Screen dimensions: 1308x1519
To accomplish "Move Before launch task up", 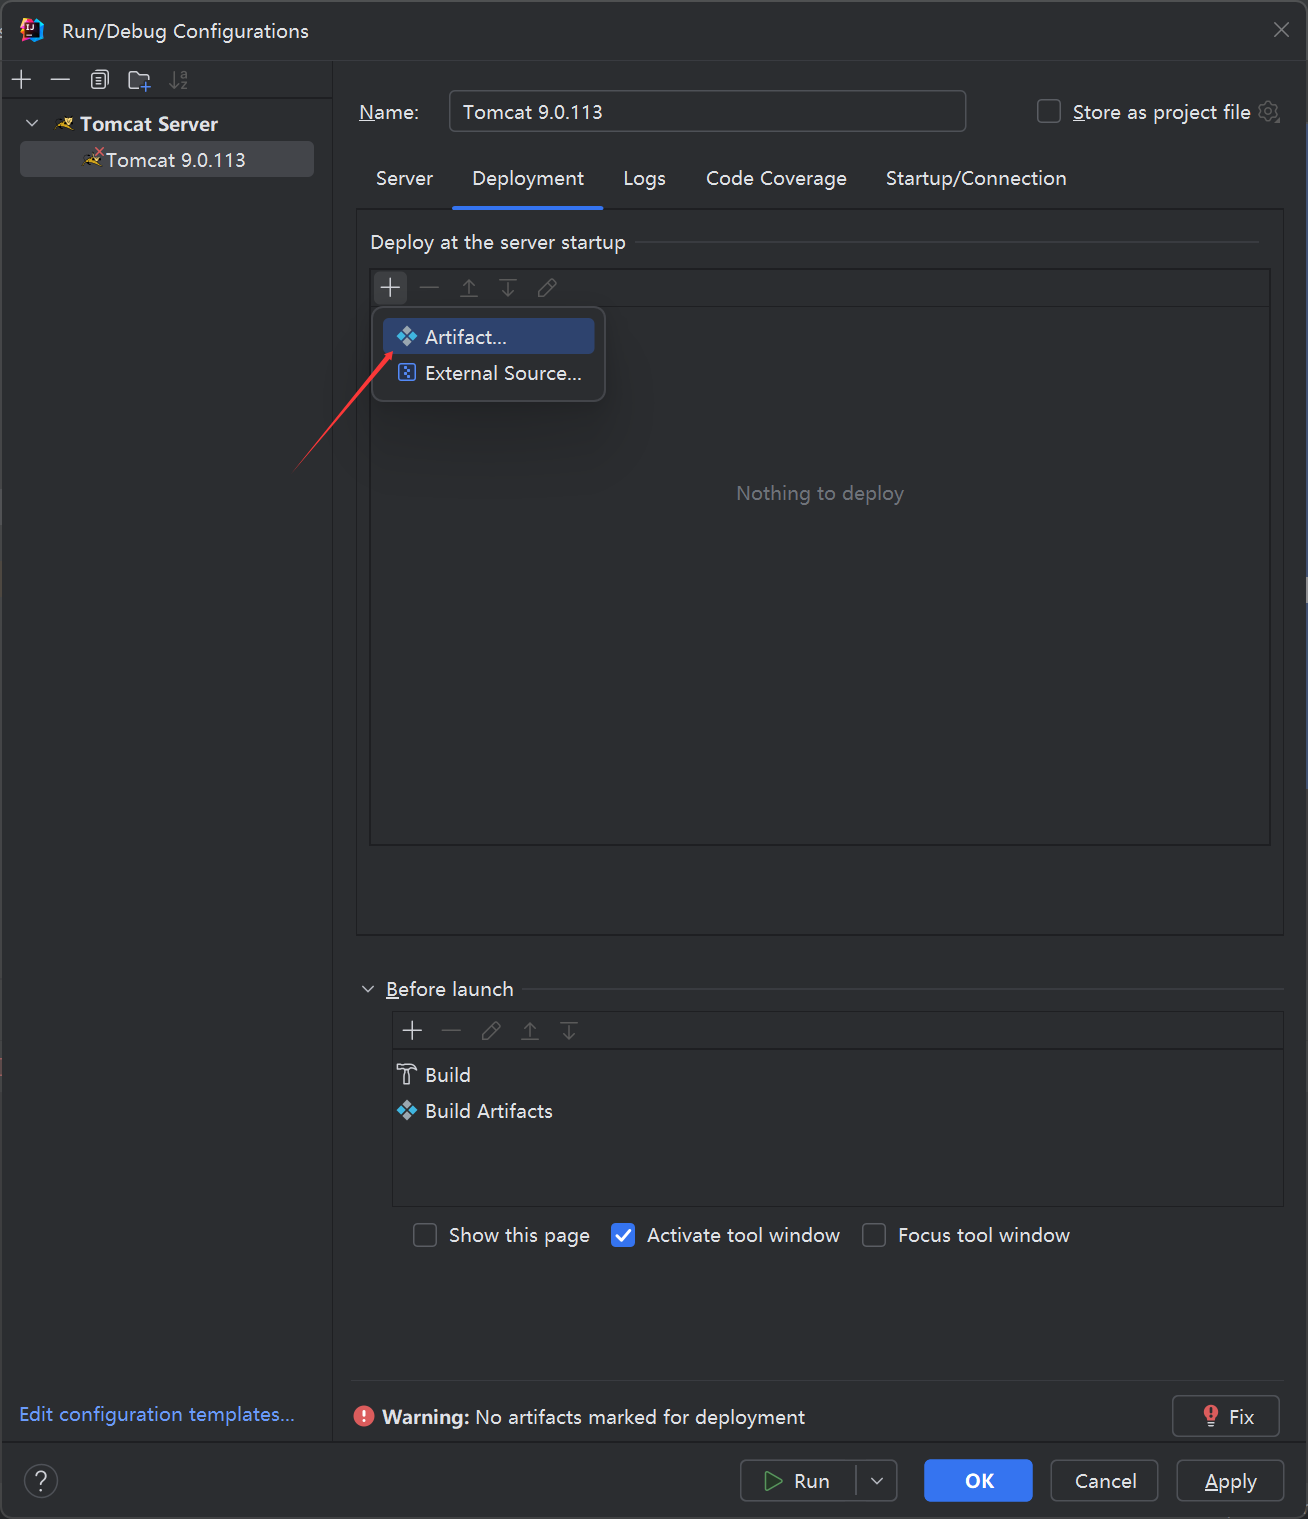I will click(530, 1030).
